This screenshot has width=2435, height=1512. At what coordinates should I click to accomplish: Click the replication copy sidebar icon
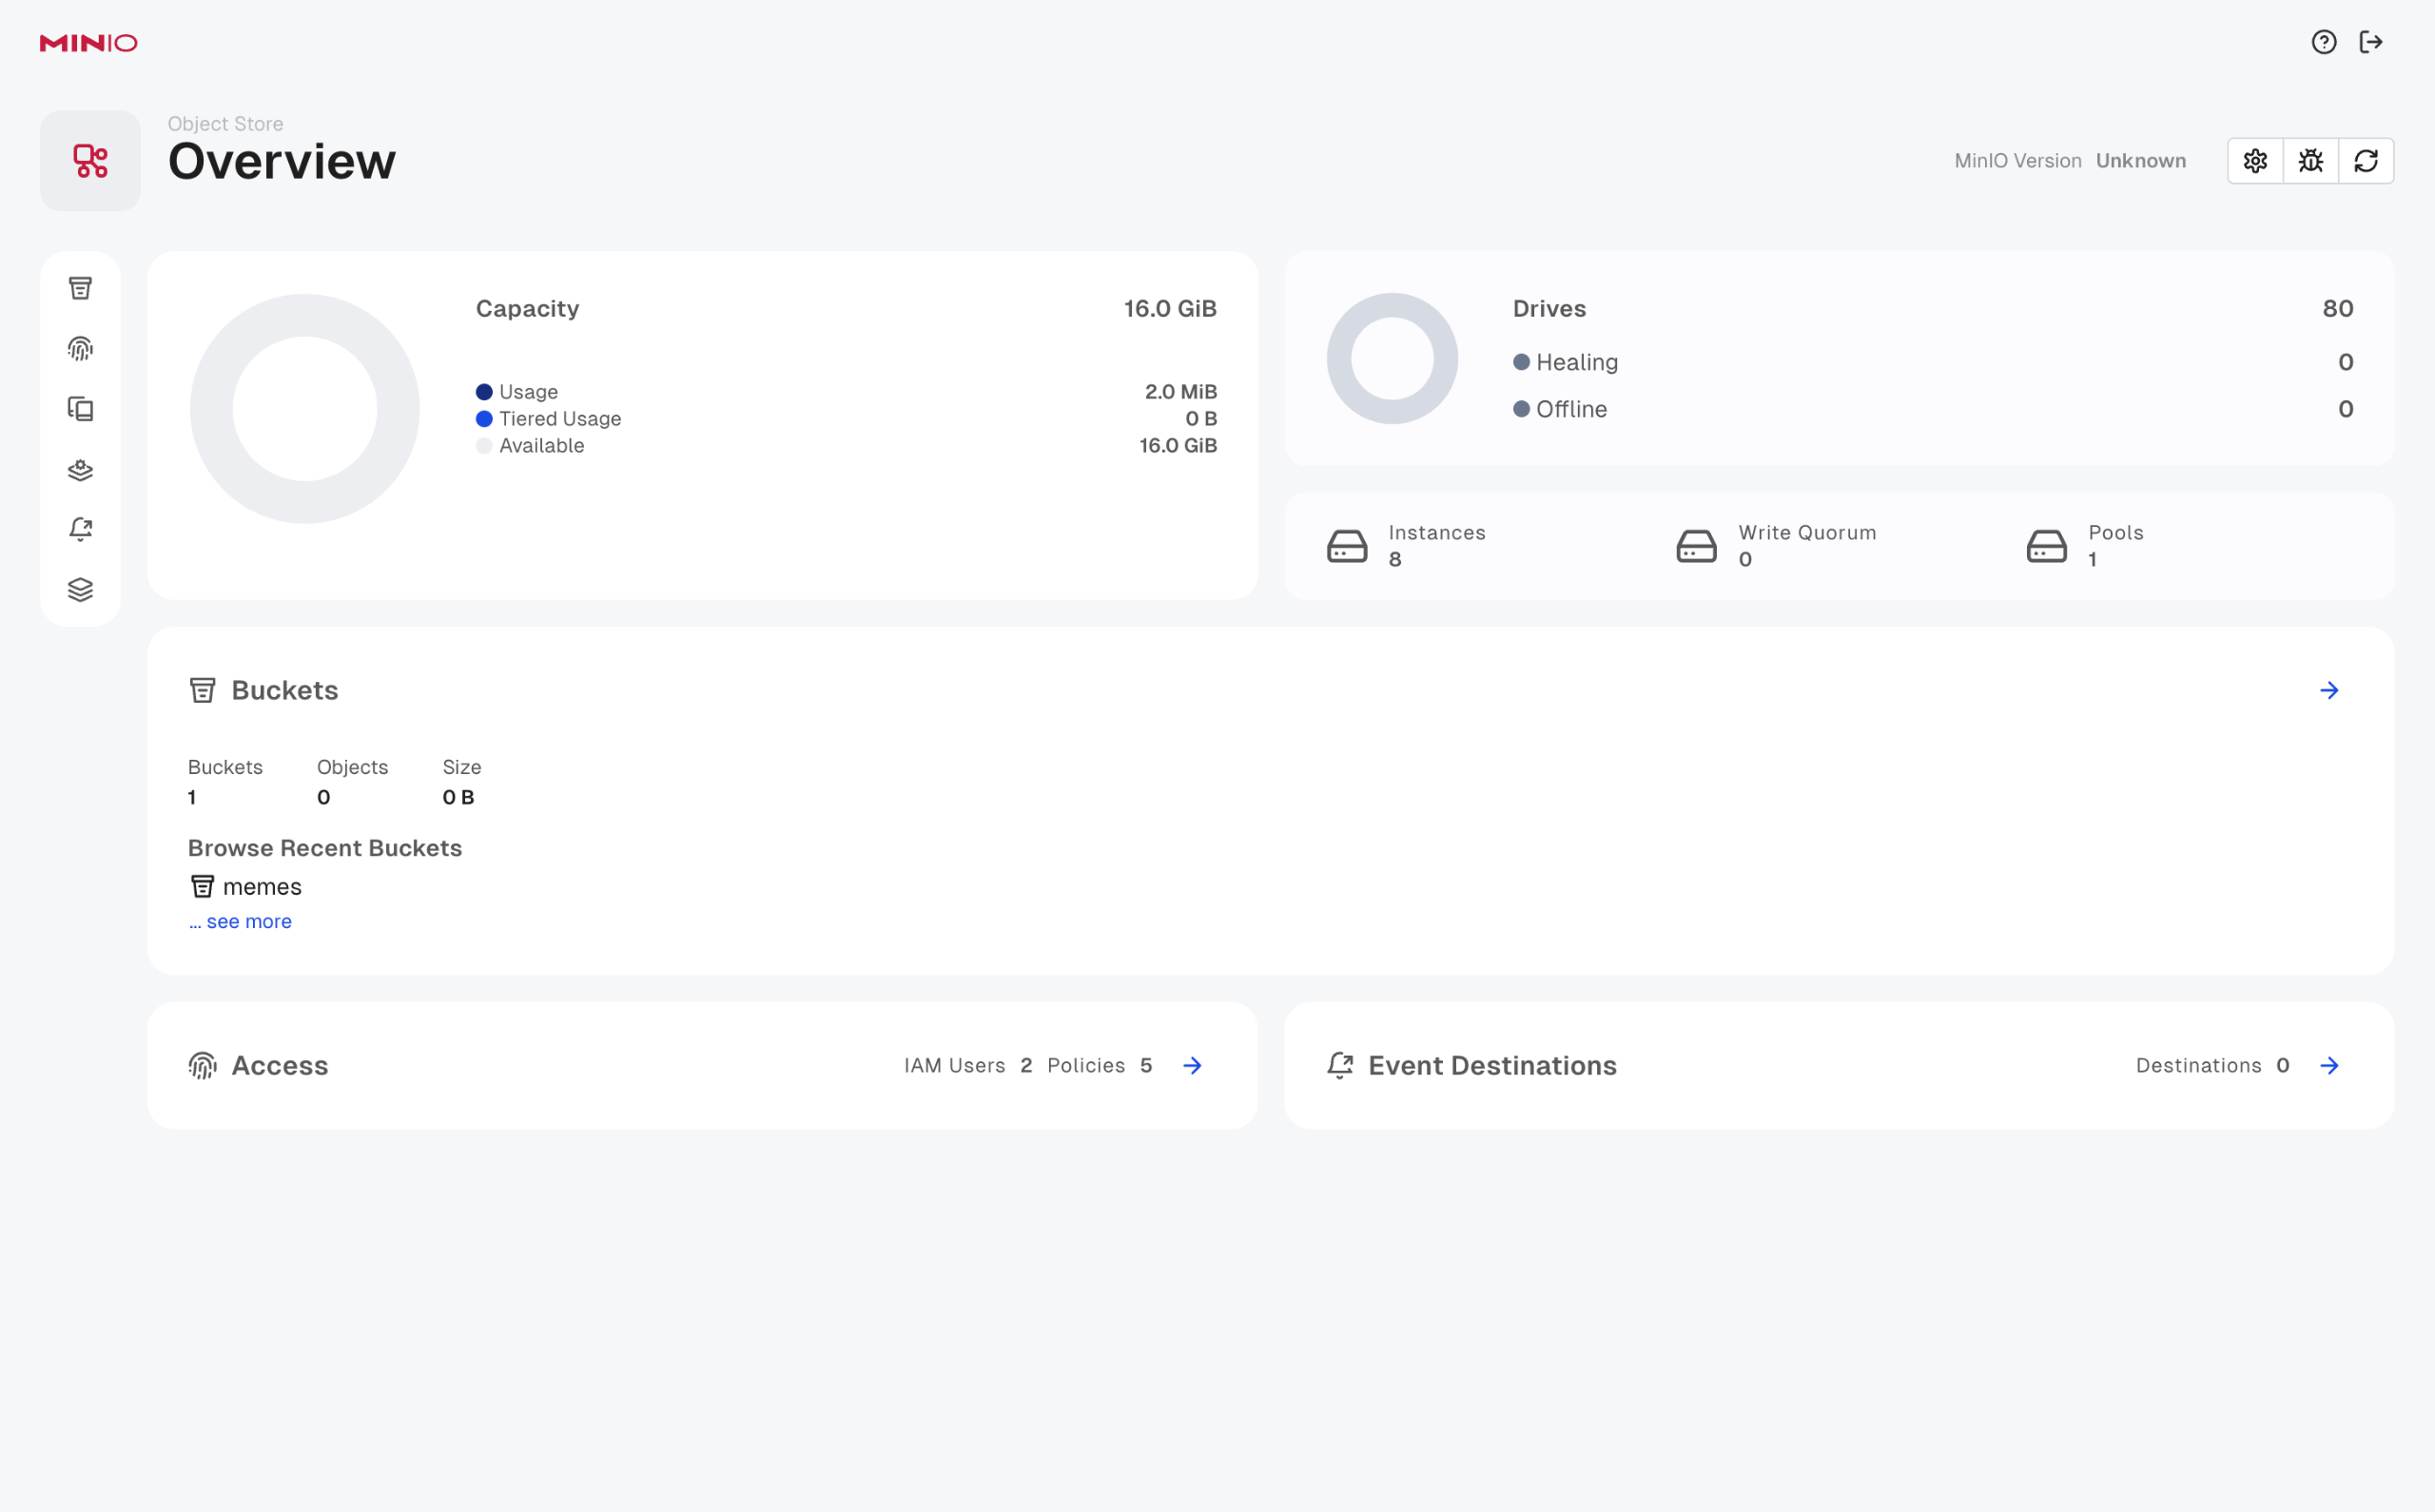80,409
